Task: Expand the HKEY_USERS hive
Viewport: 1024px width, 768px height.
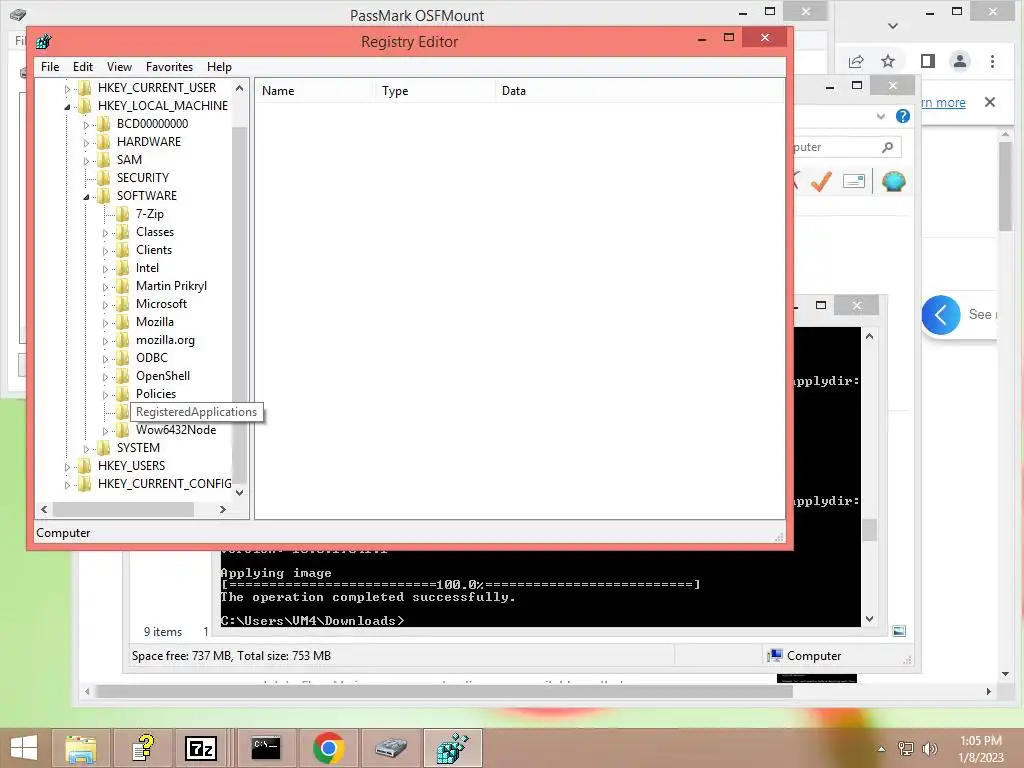Action: tap(67, 466)
